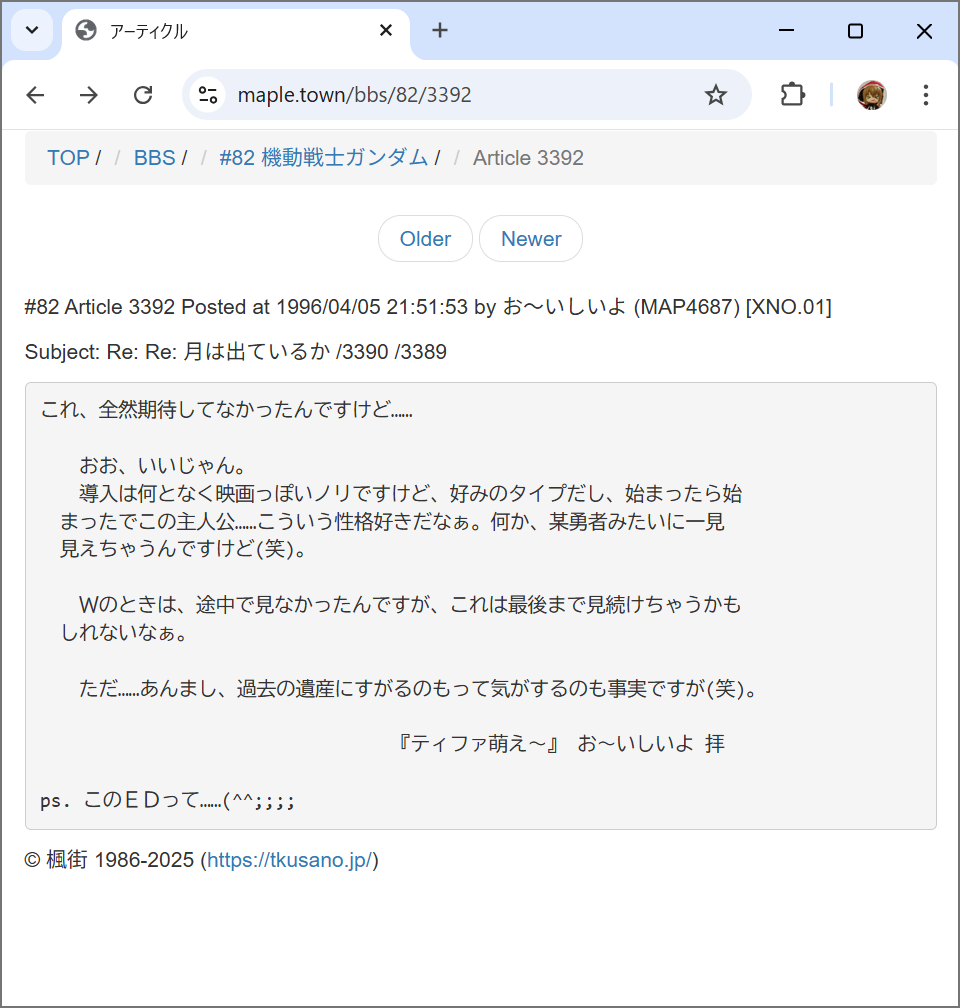
Task: Reload the current page
Action: [143, 95]
